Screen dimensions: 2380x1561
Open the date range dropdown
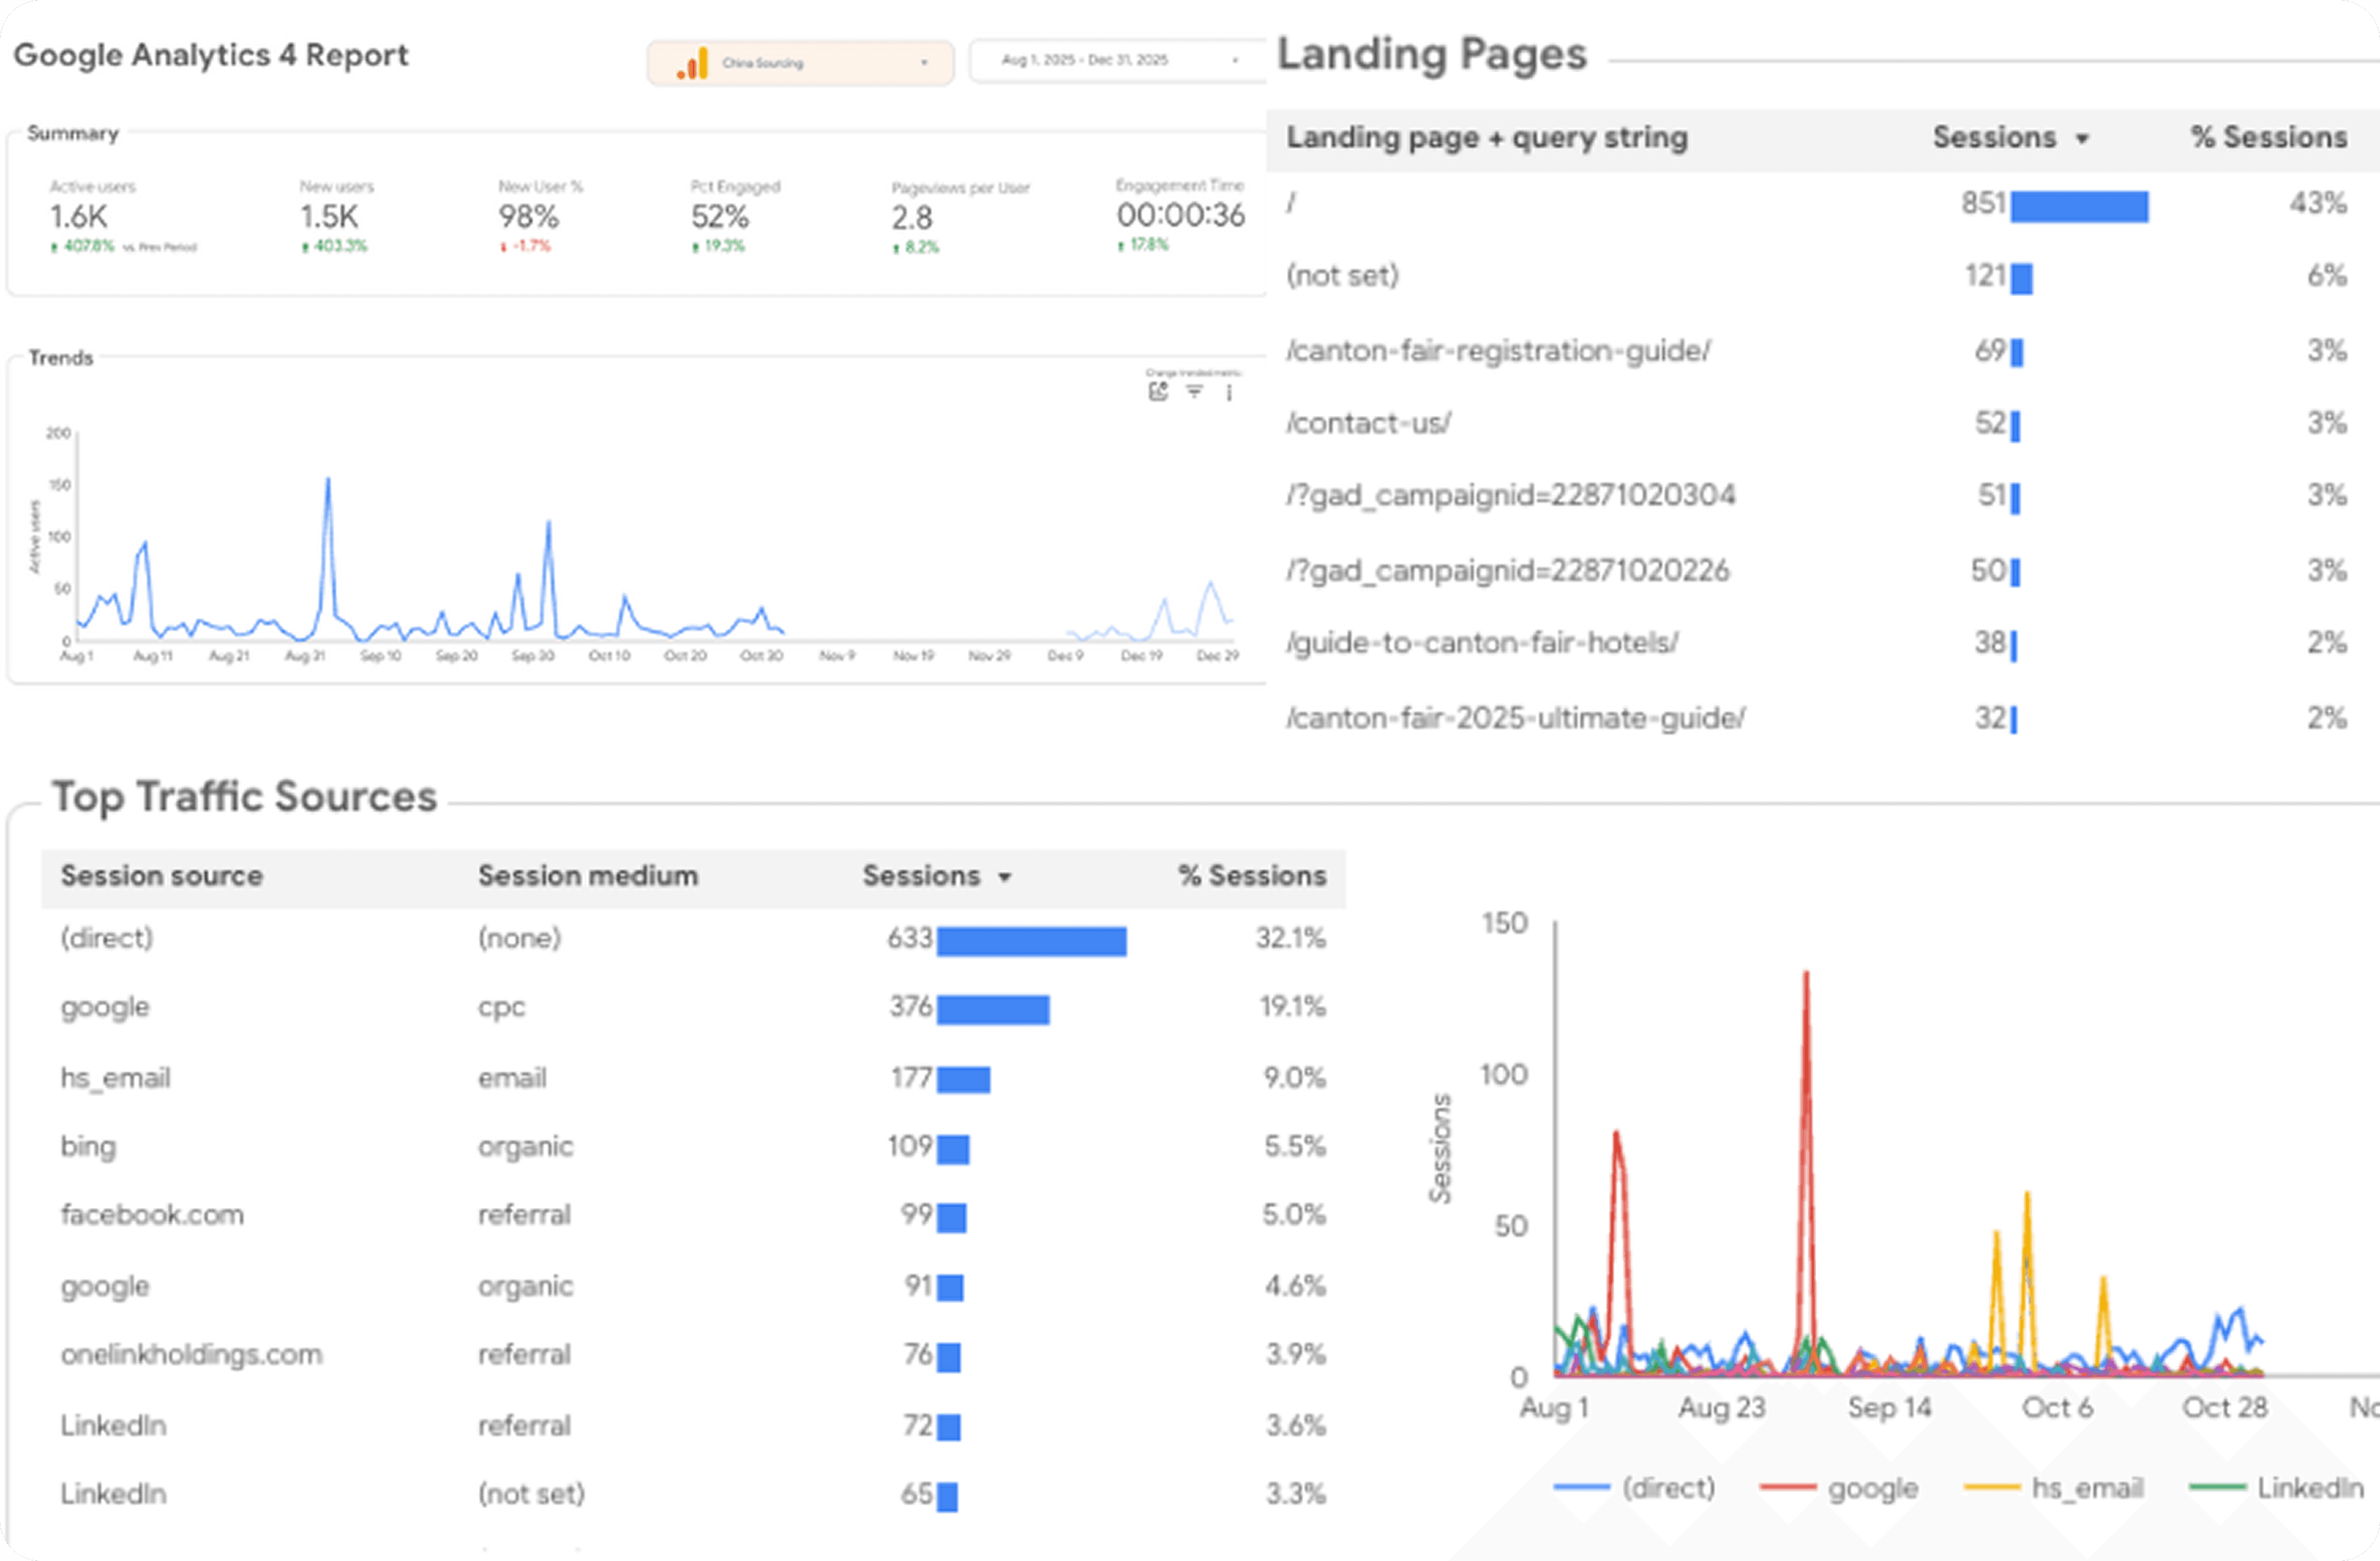[1085, 61]
